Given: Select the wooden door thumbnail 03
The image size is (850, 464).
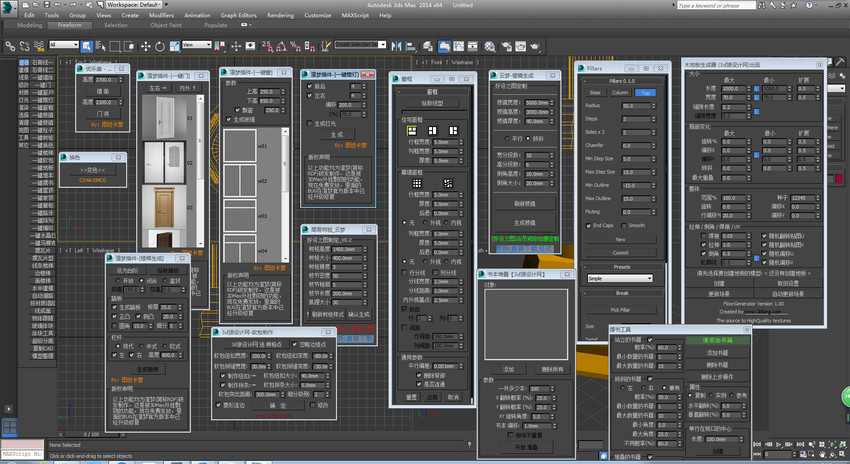Looking at the screenshot, I should pos(164,207).
